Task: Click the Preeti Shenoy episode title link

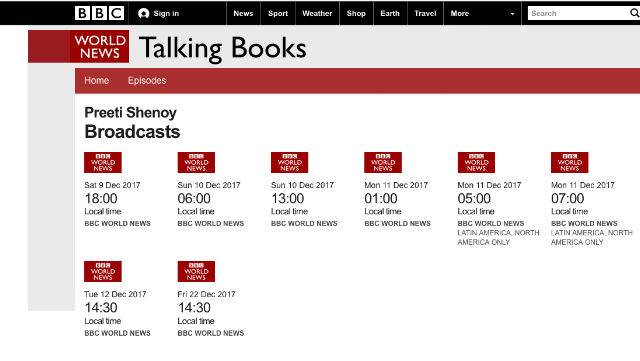Action: click(x=131, y=112)
